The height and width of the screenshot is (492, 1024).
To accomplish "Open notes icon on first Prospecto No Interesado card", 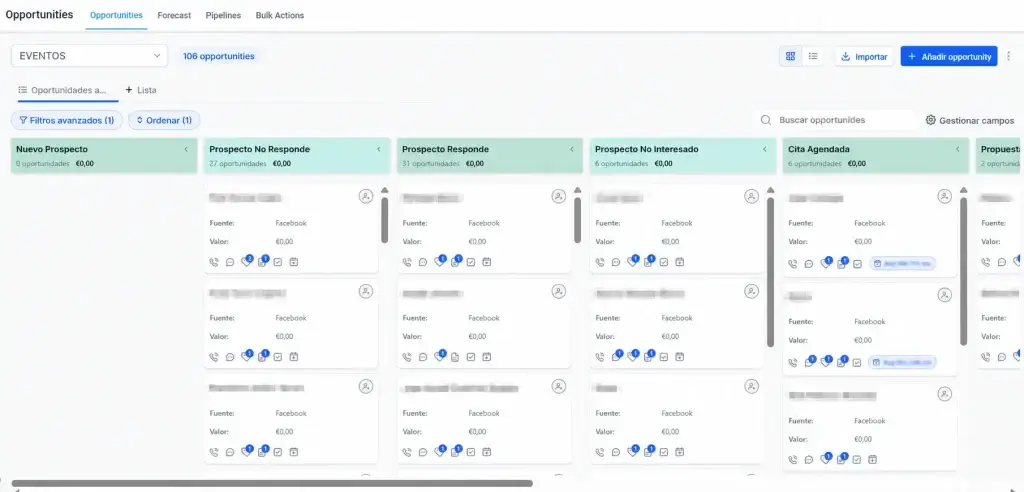I will click(x=648, y=261).
